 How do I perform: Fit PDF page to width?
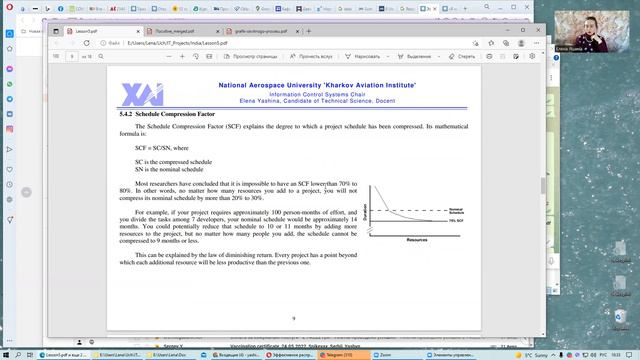209,56
